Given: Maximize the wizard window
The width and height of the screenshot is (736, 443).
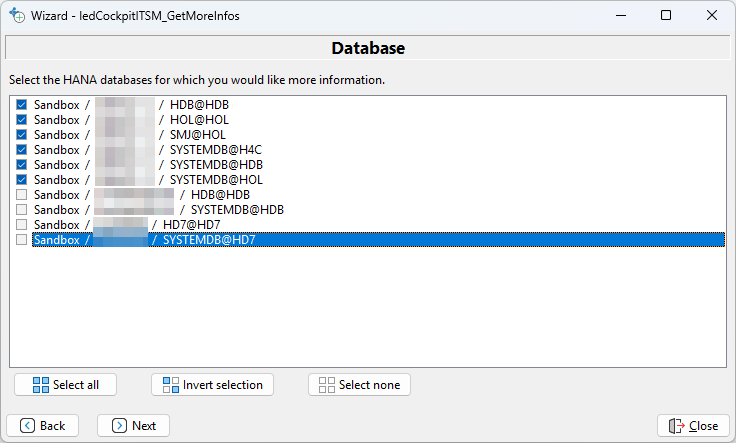Looking at the screenshot, I should (x=666, y=16).
